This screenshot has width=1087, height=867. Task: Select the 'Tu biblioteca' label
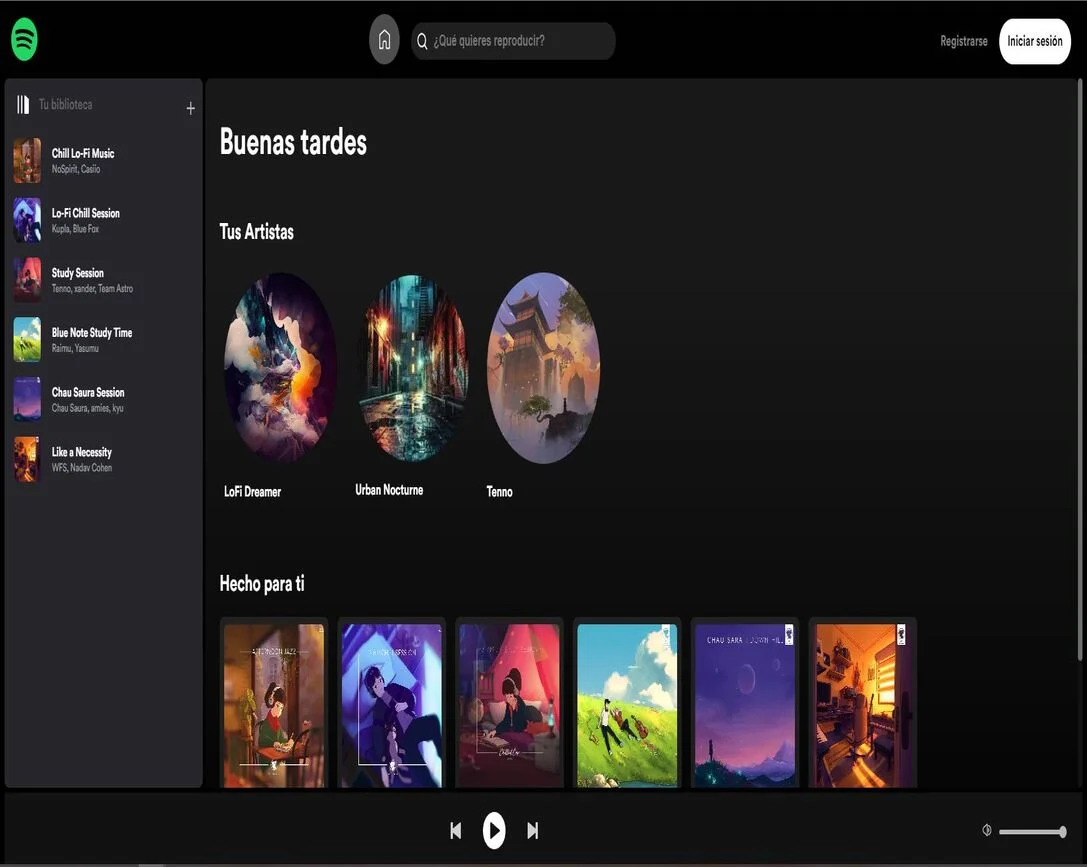click(65, 105)
